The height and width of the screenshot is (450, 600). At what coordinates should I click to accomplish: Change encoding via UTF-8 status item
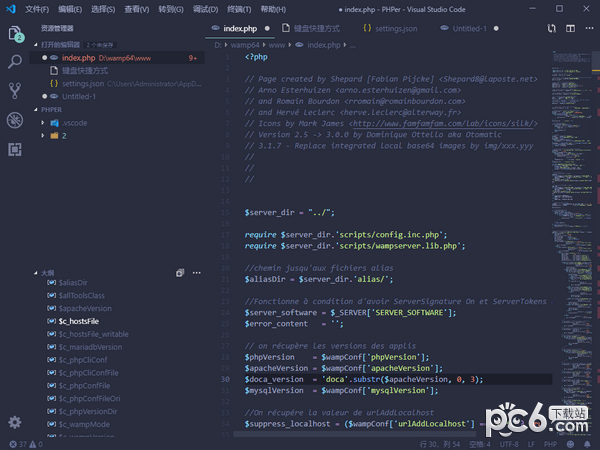509,444
